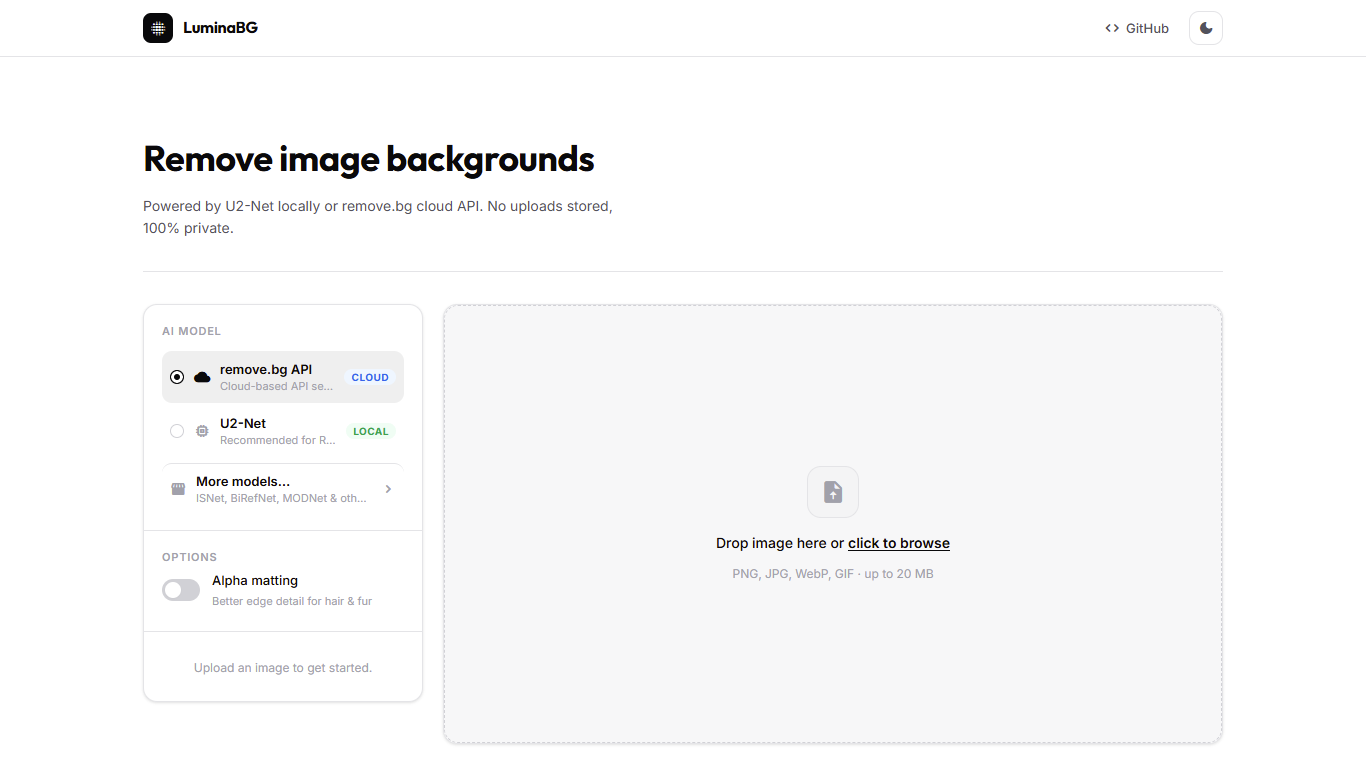Click "Upload an image to get started." text

pyautogui.click(x=283, y=667)
